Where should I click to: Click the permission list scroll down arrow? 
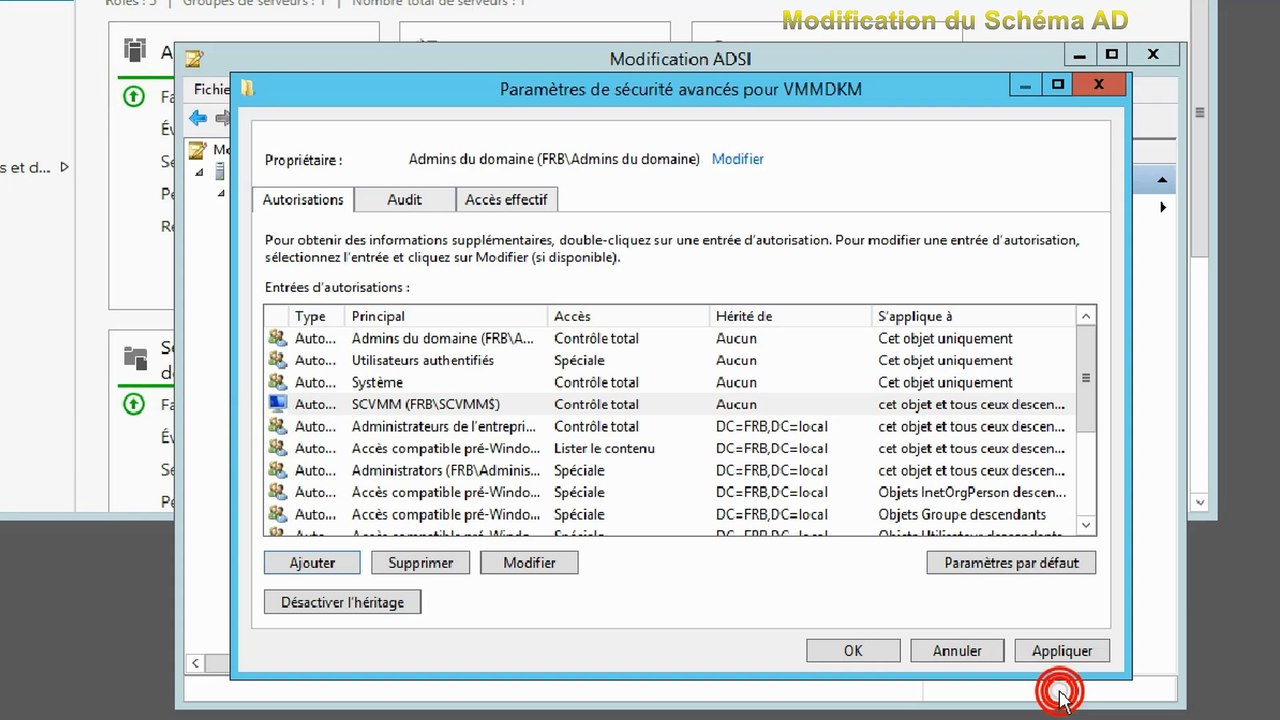pos(1086,525)
